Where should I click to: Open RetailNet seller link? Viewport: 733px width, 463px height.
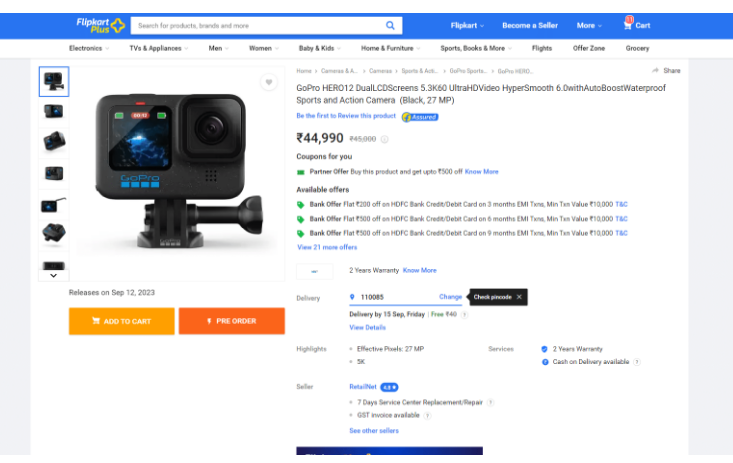click(363, 387)
